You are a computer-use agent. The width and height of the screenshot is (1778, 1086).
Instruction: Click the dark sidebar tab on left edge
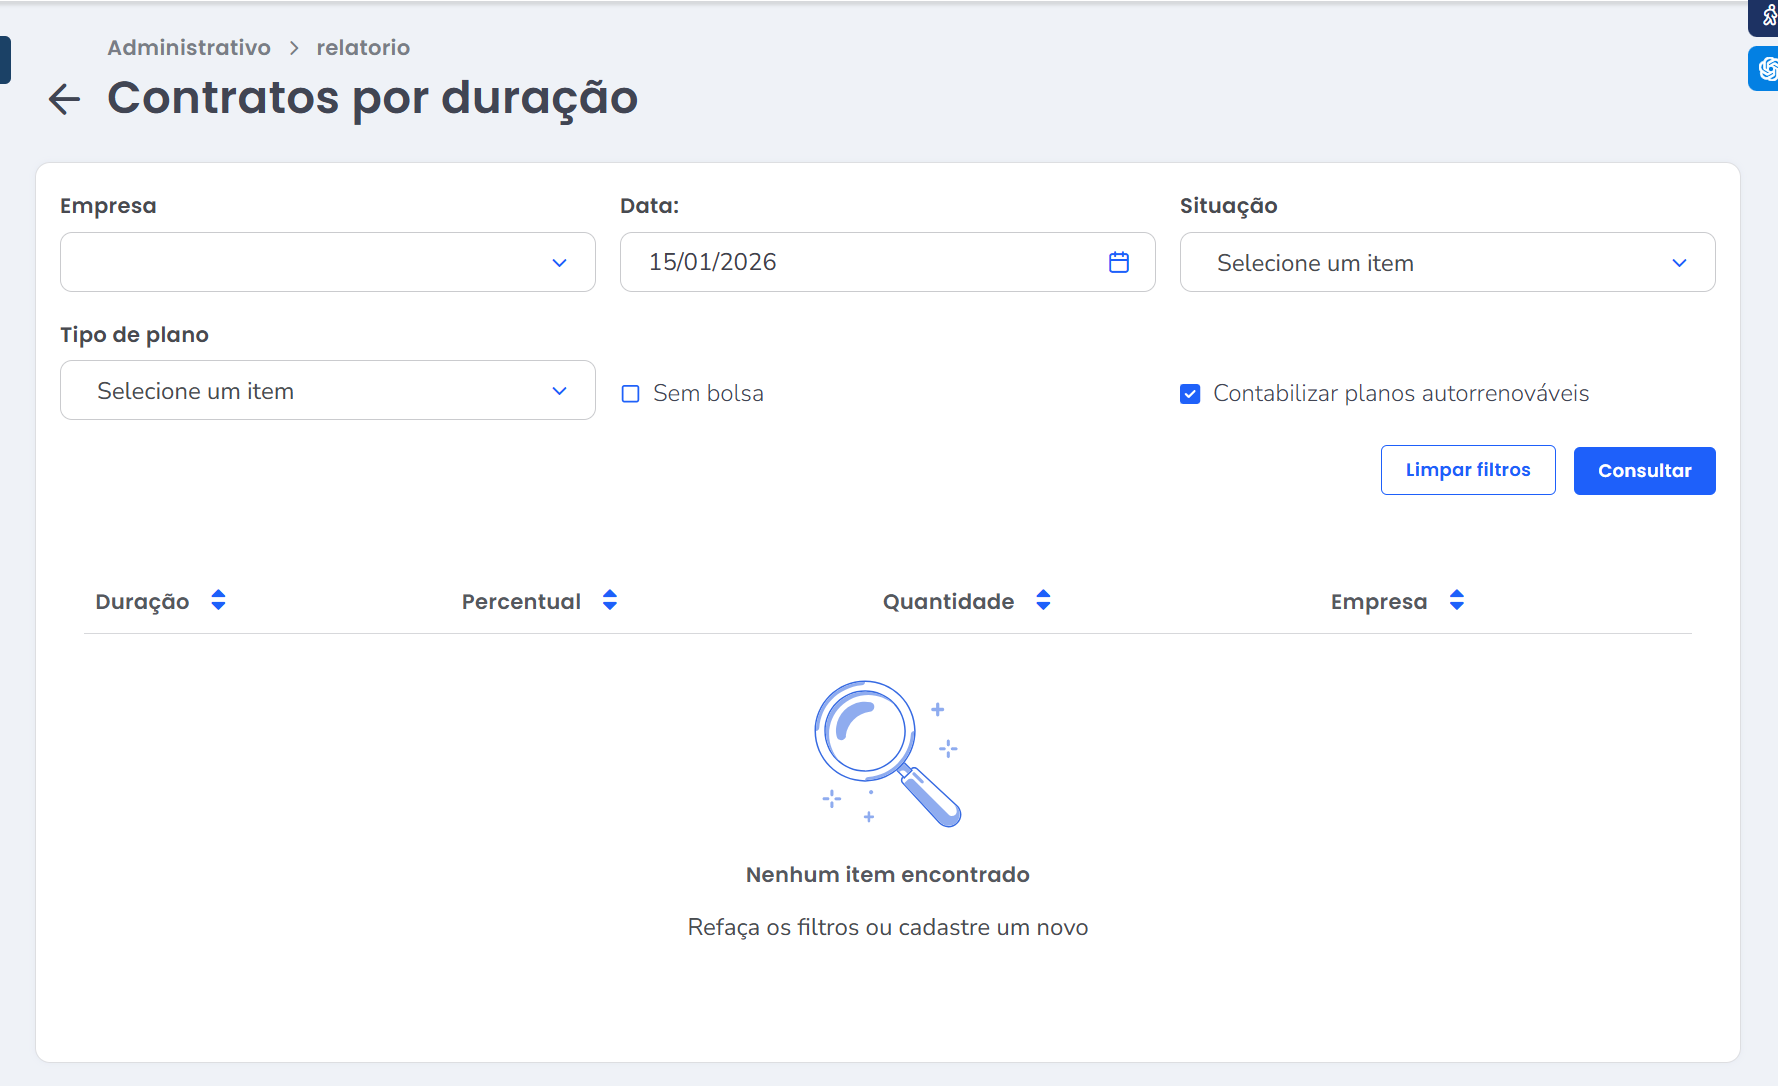[5, 60]
